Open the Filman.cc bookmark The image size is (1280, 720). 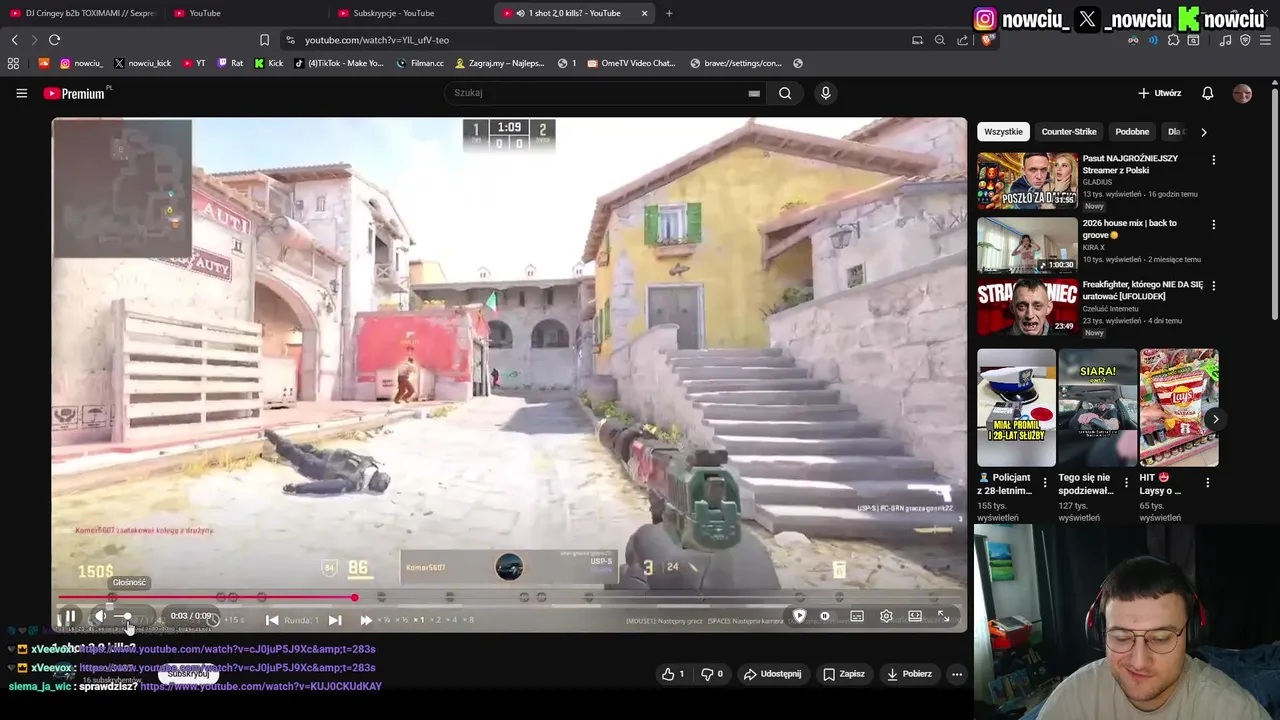(x=420, y=63)
